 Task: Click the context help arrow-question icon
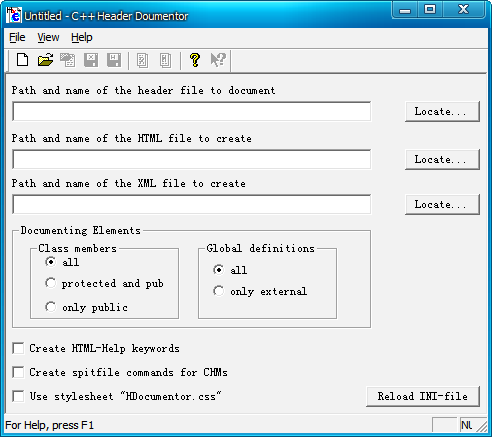(218, 60)
